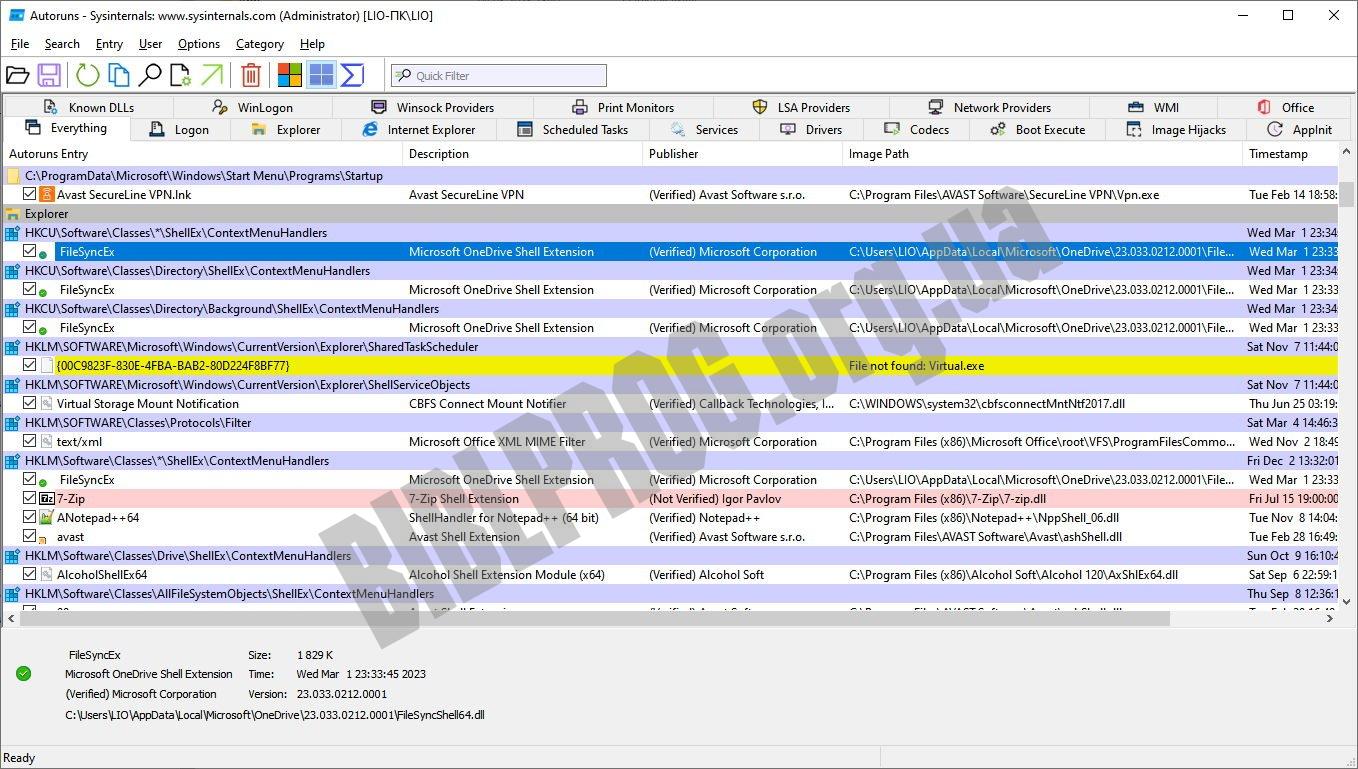Click the Autoruns icon in the title bar
1358x769 pixels.
[x=17, y=15]
